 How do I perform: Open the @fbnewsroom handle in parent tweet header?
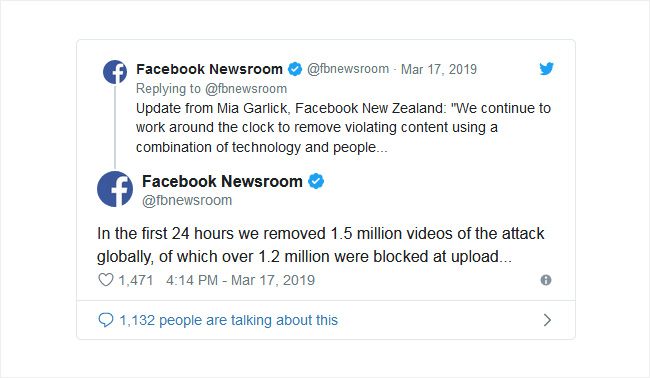click(x=348, y=69)
